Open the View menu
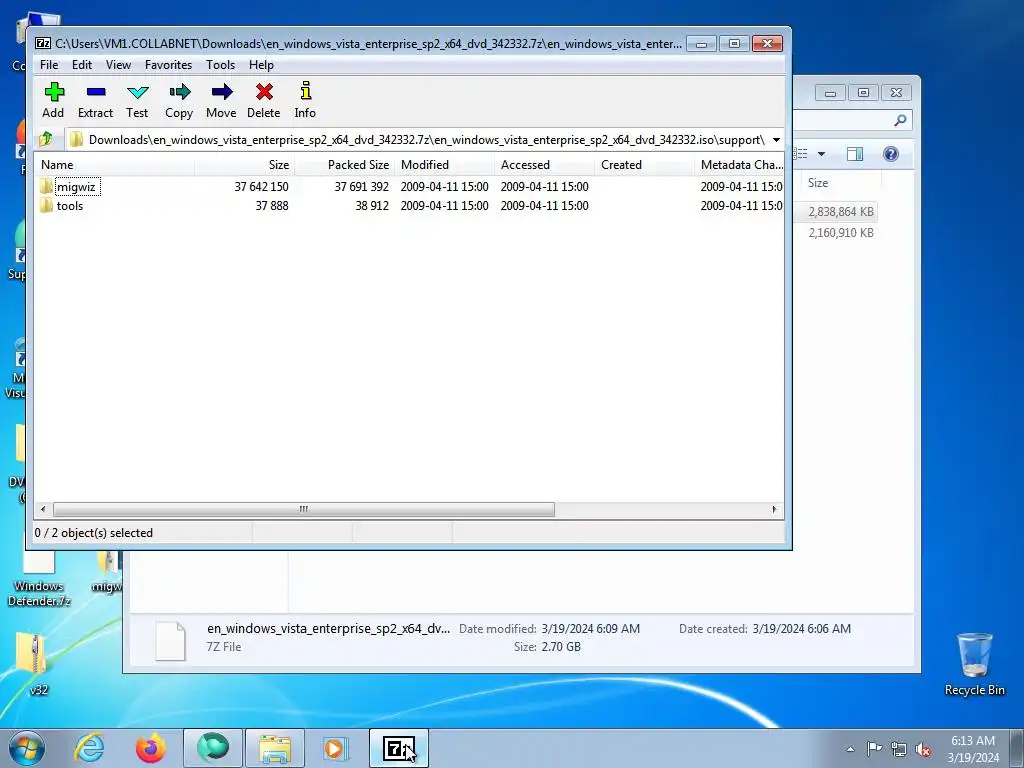The image size is (1024, 768). coord(118,65)
